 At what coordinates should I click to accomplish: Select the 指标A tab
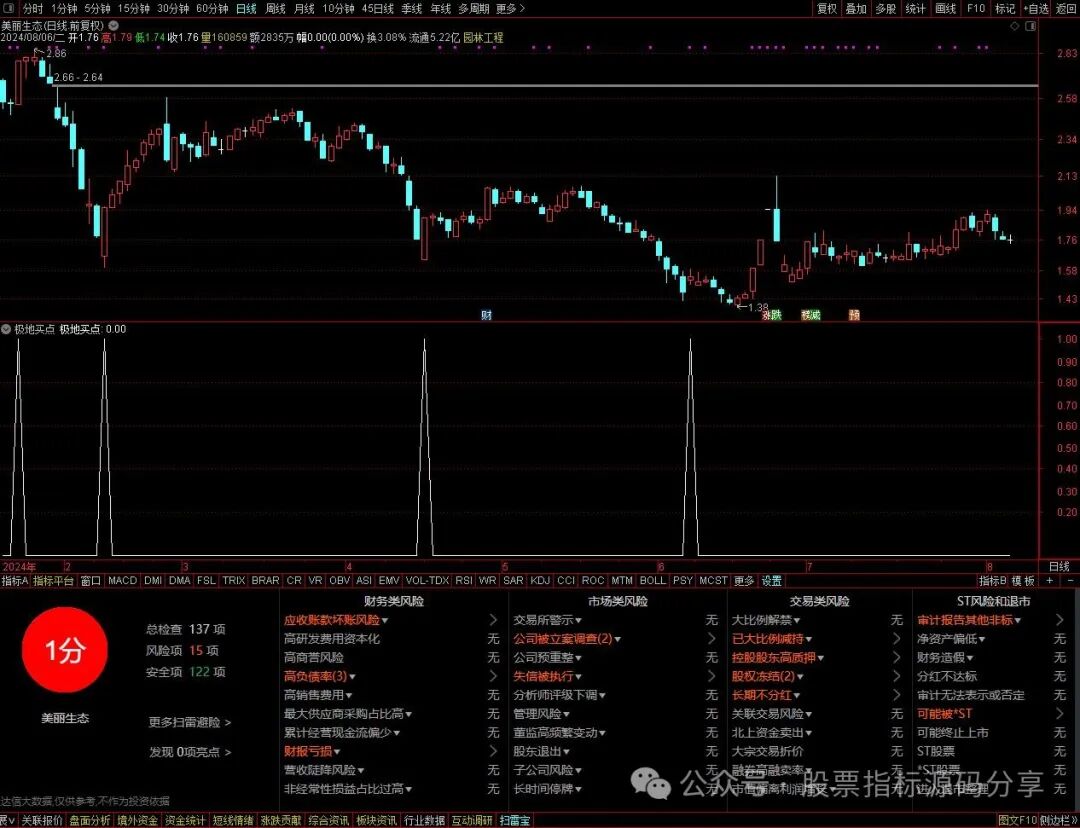point(14,581)
